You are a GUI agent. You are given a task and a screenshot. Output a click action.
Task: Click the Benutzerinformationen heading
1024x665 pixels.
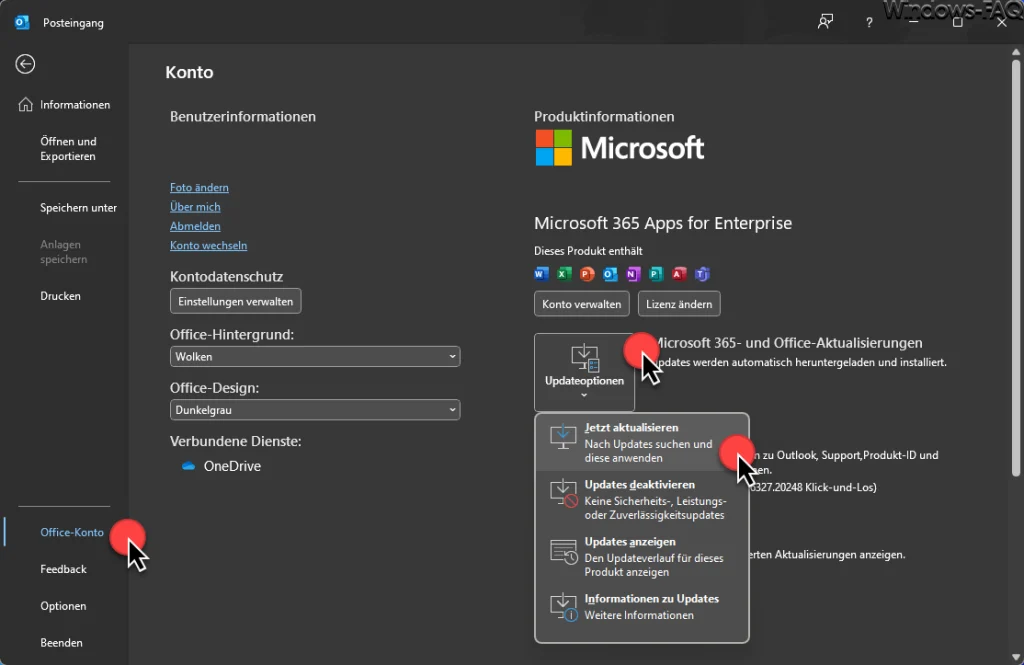[x=243, y=117]
